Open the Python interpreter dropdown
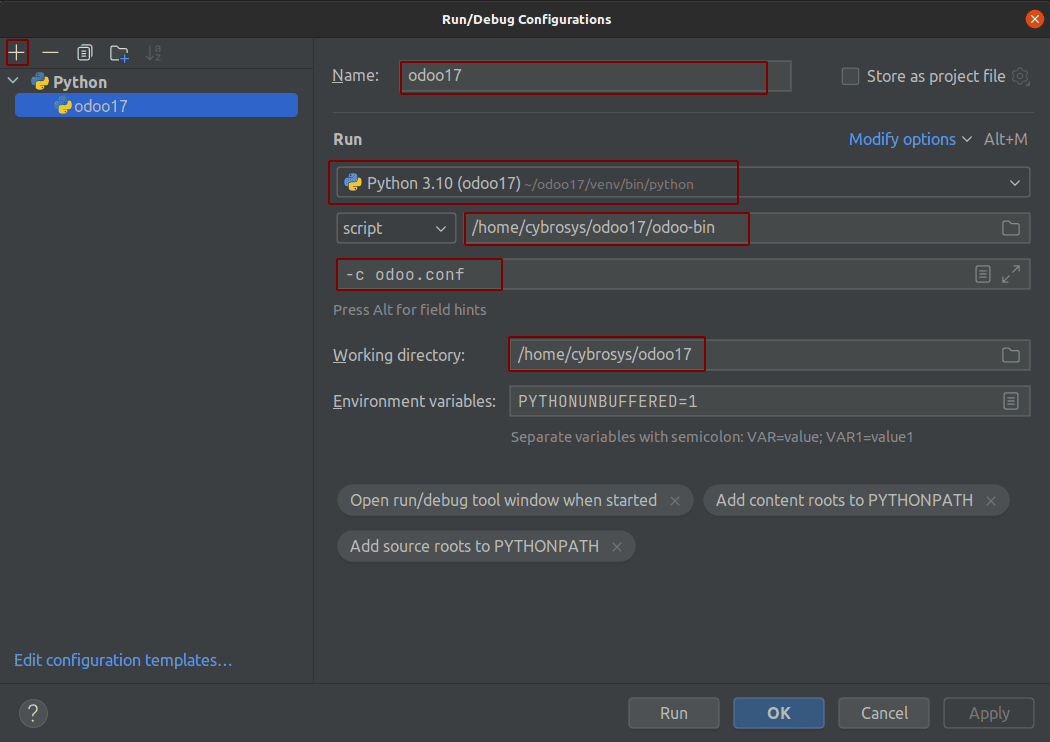Image resolution: width=1050 pixels, height=742 pixels. (1013, 182)
